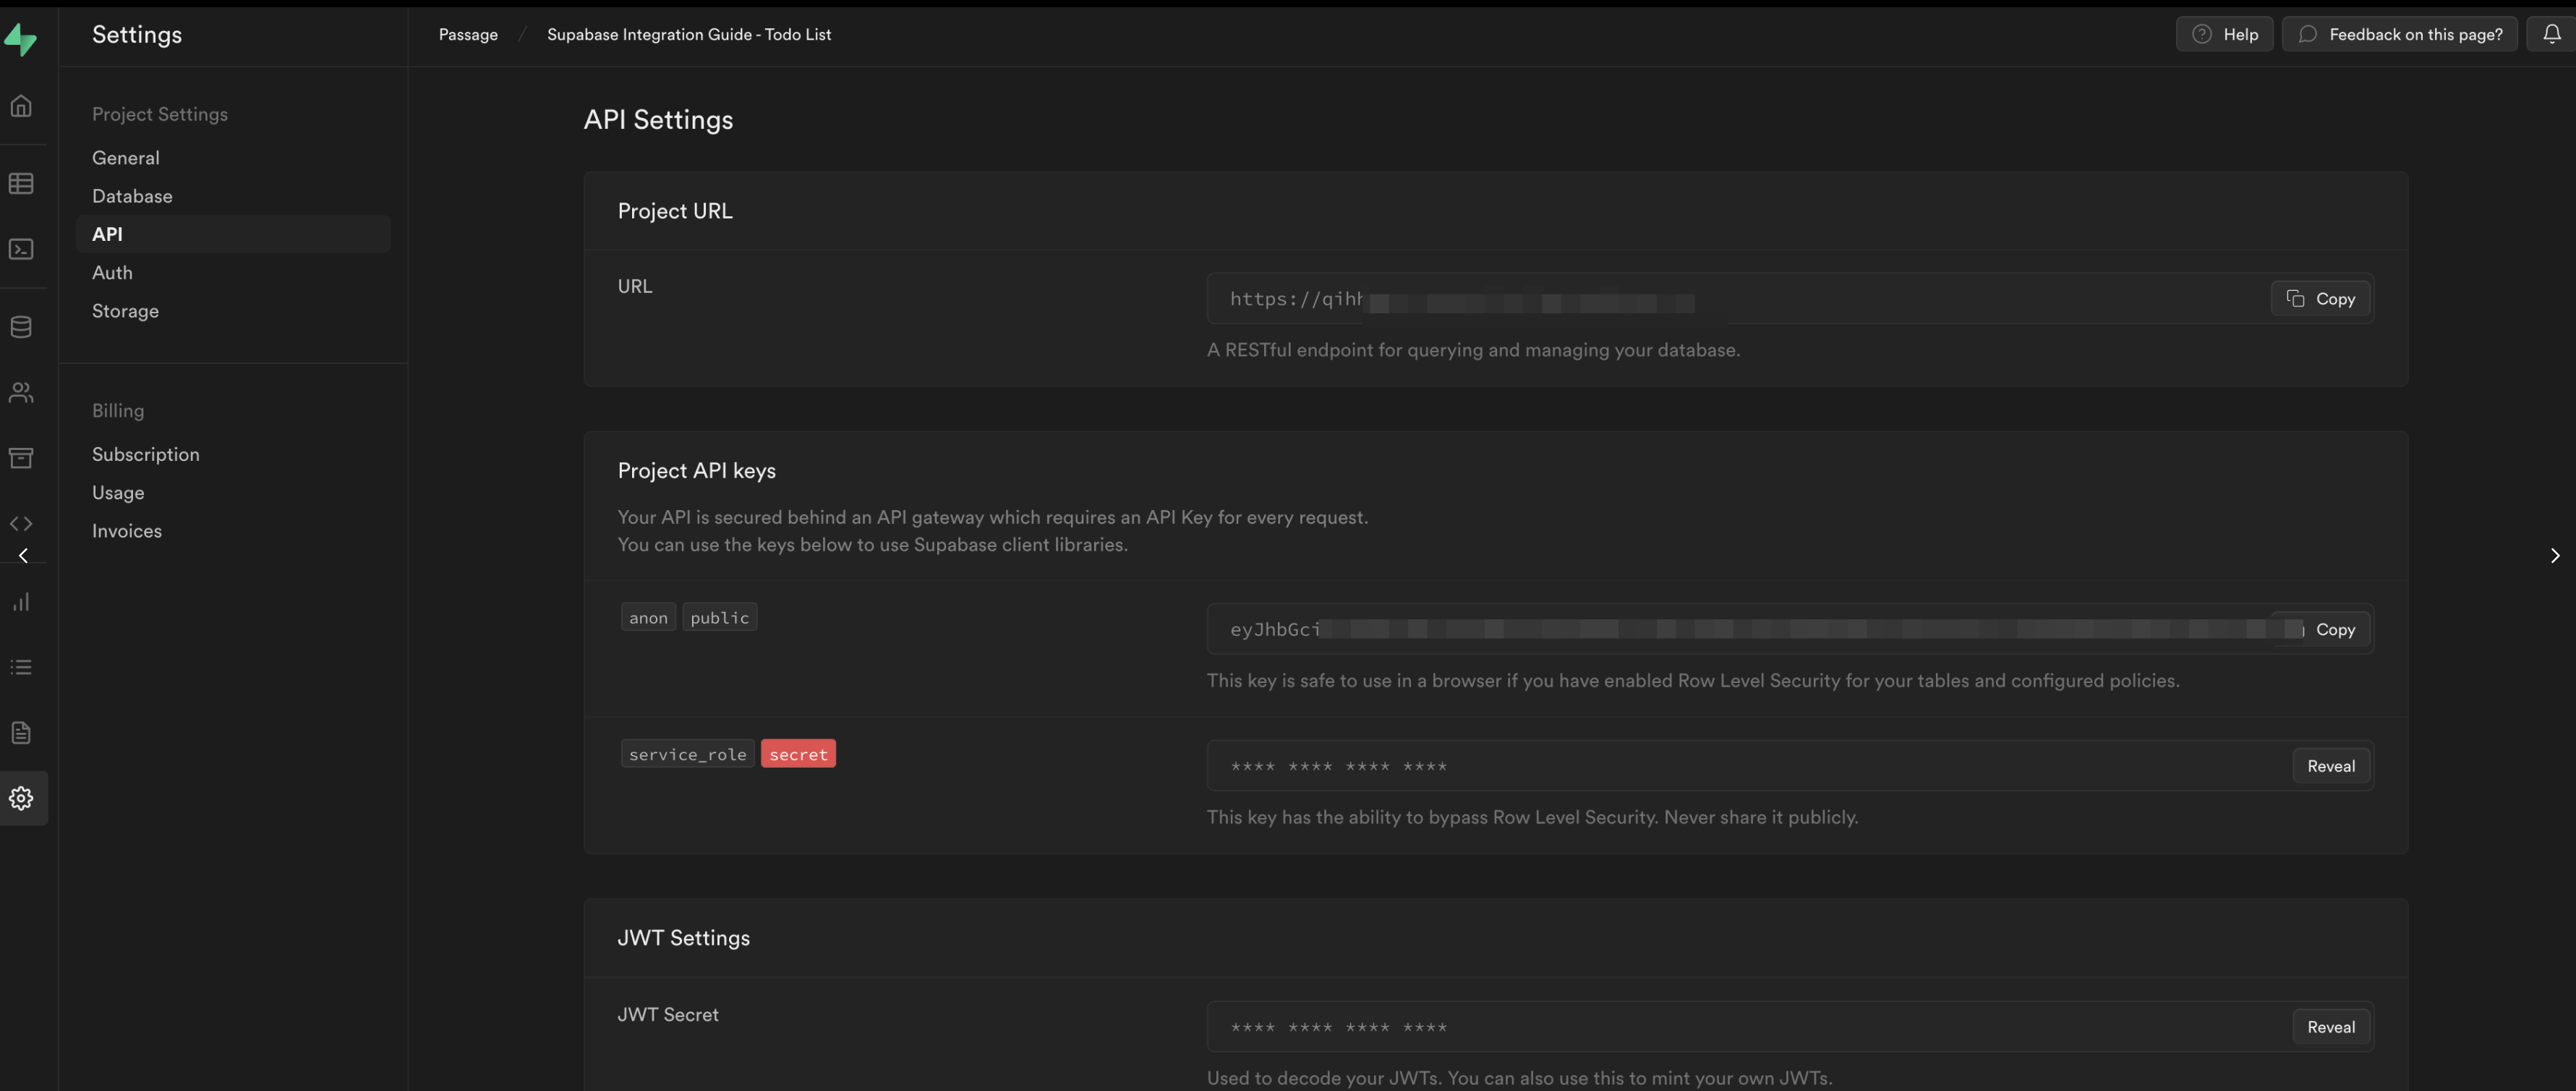Click the service_role tag label
The width and height of the screenshot is (2576, 1091).
(x=687, y=754)
